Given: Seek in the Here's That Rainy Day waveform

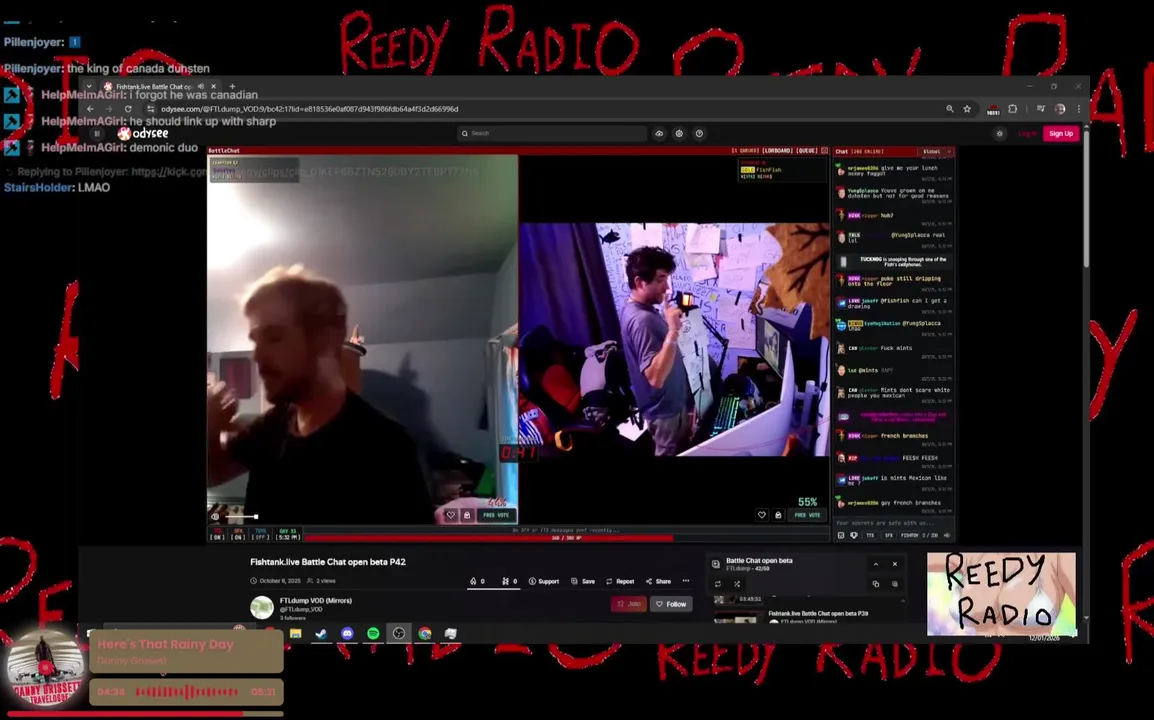Looking at the screenshot, I should [x=187, y=692].
